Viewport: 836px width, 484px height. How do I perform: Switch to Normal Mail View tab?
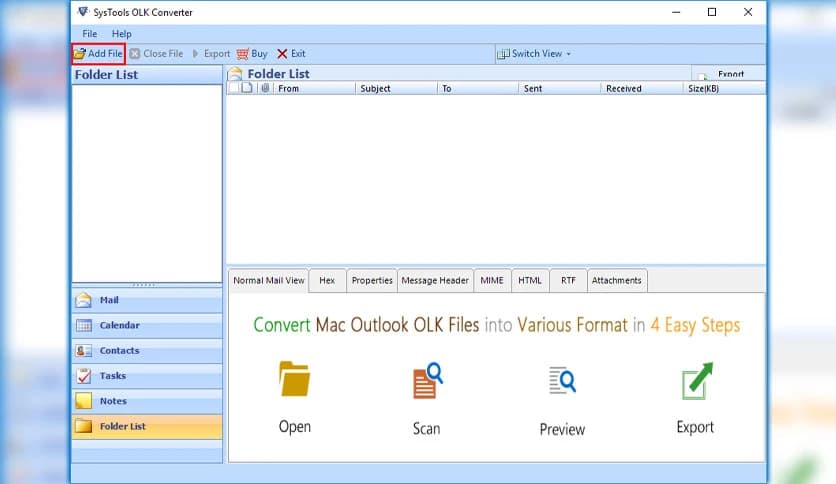pos(269,280)
